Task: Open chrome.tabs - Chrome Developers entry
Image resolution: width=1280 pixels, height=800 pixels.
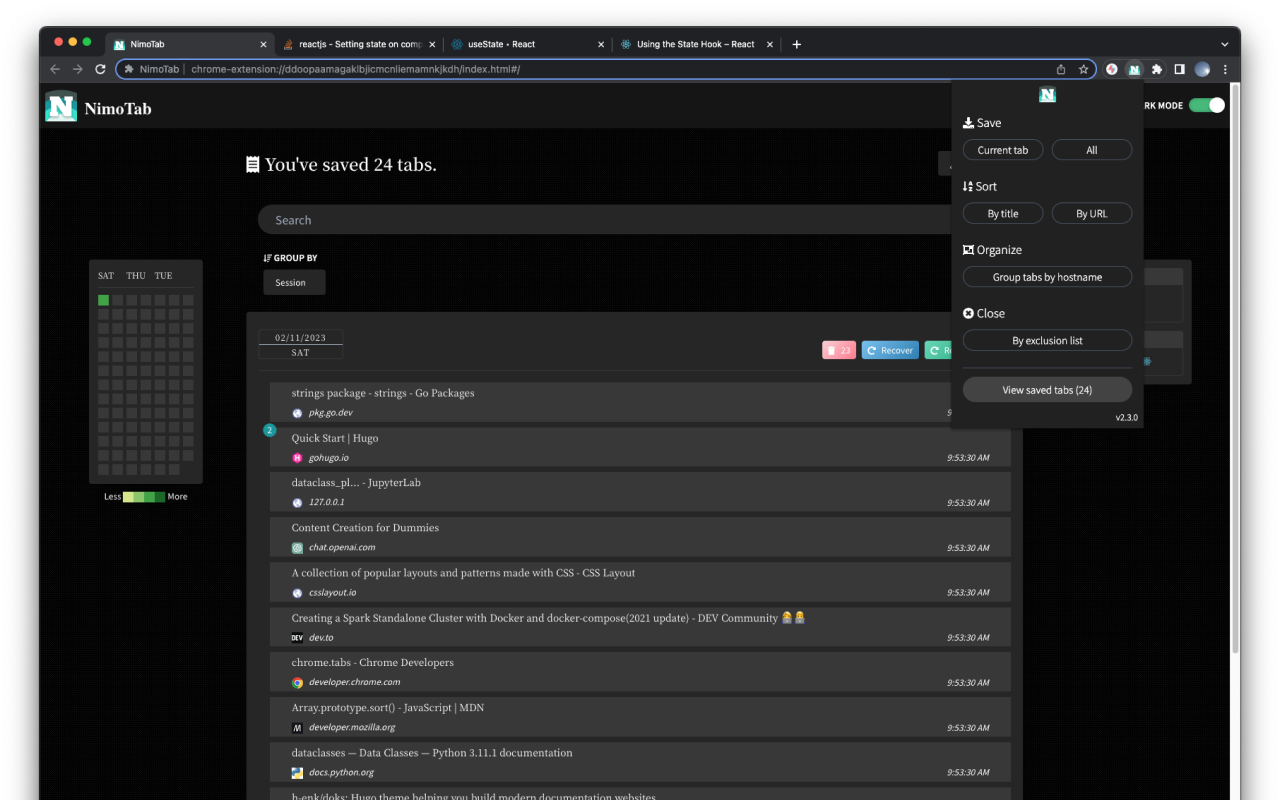Action: point(640,672)
